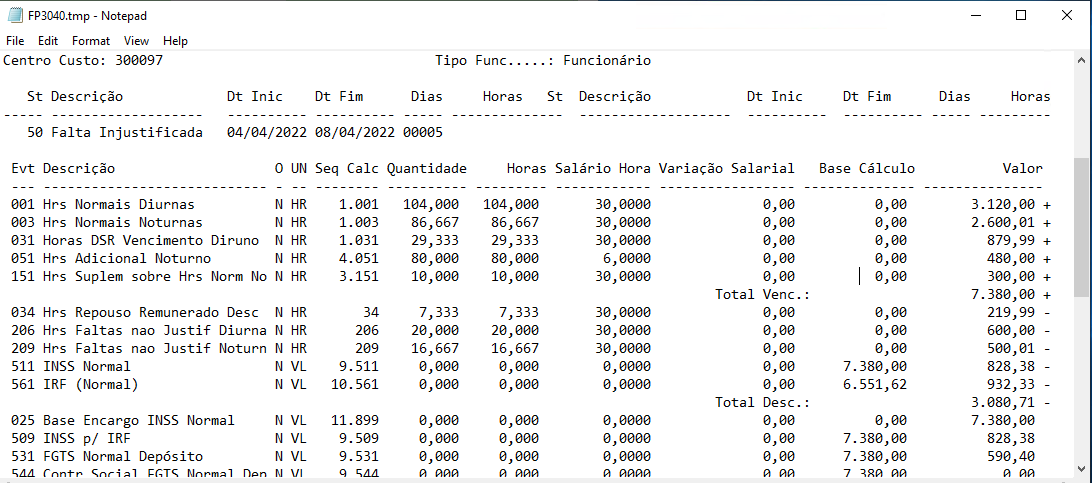
Task: Click value '600,00'
Action: [x=1011, y=331]
